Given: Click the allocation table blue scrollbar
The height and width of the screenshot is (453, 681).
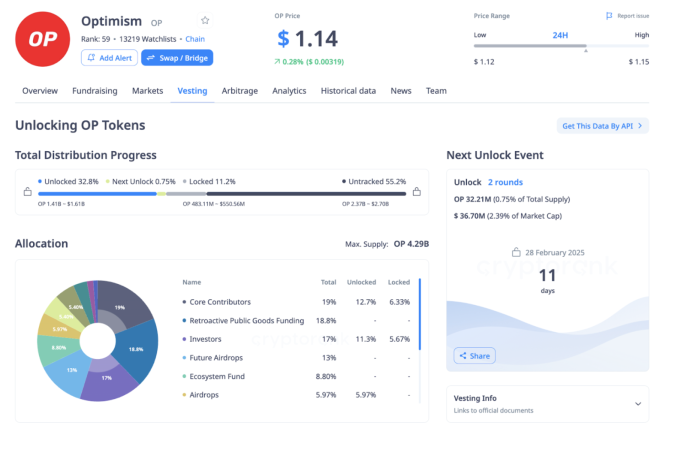Looking at the screenshot, I should 420,314.
